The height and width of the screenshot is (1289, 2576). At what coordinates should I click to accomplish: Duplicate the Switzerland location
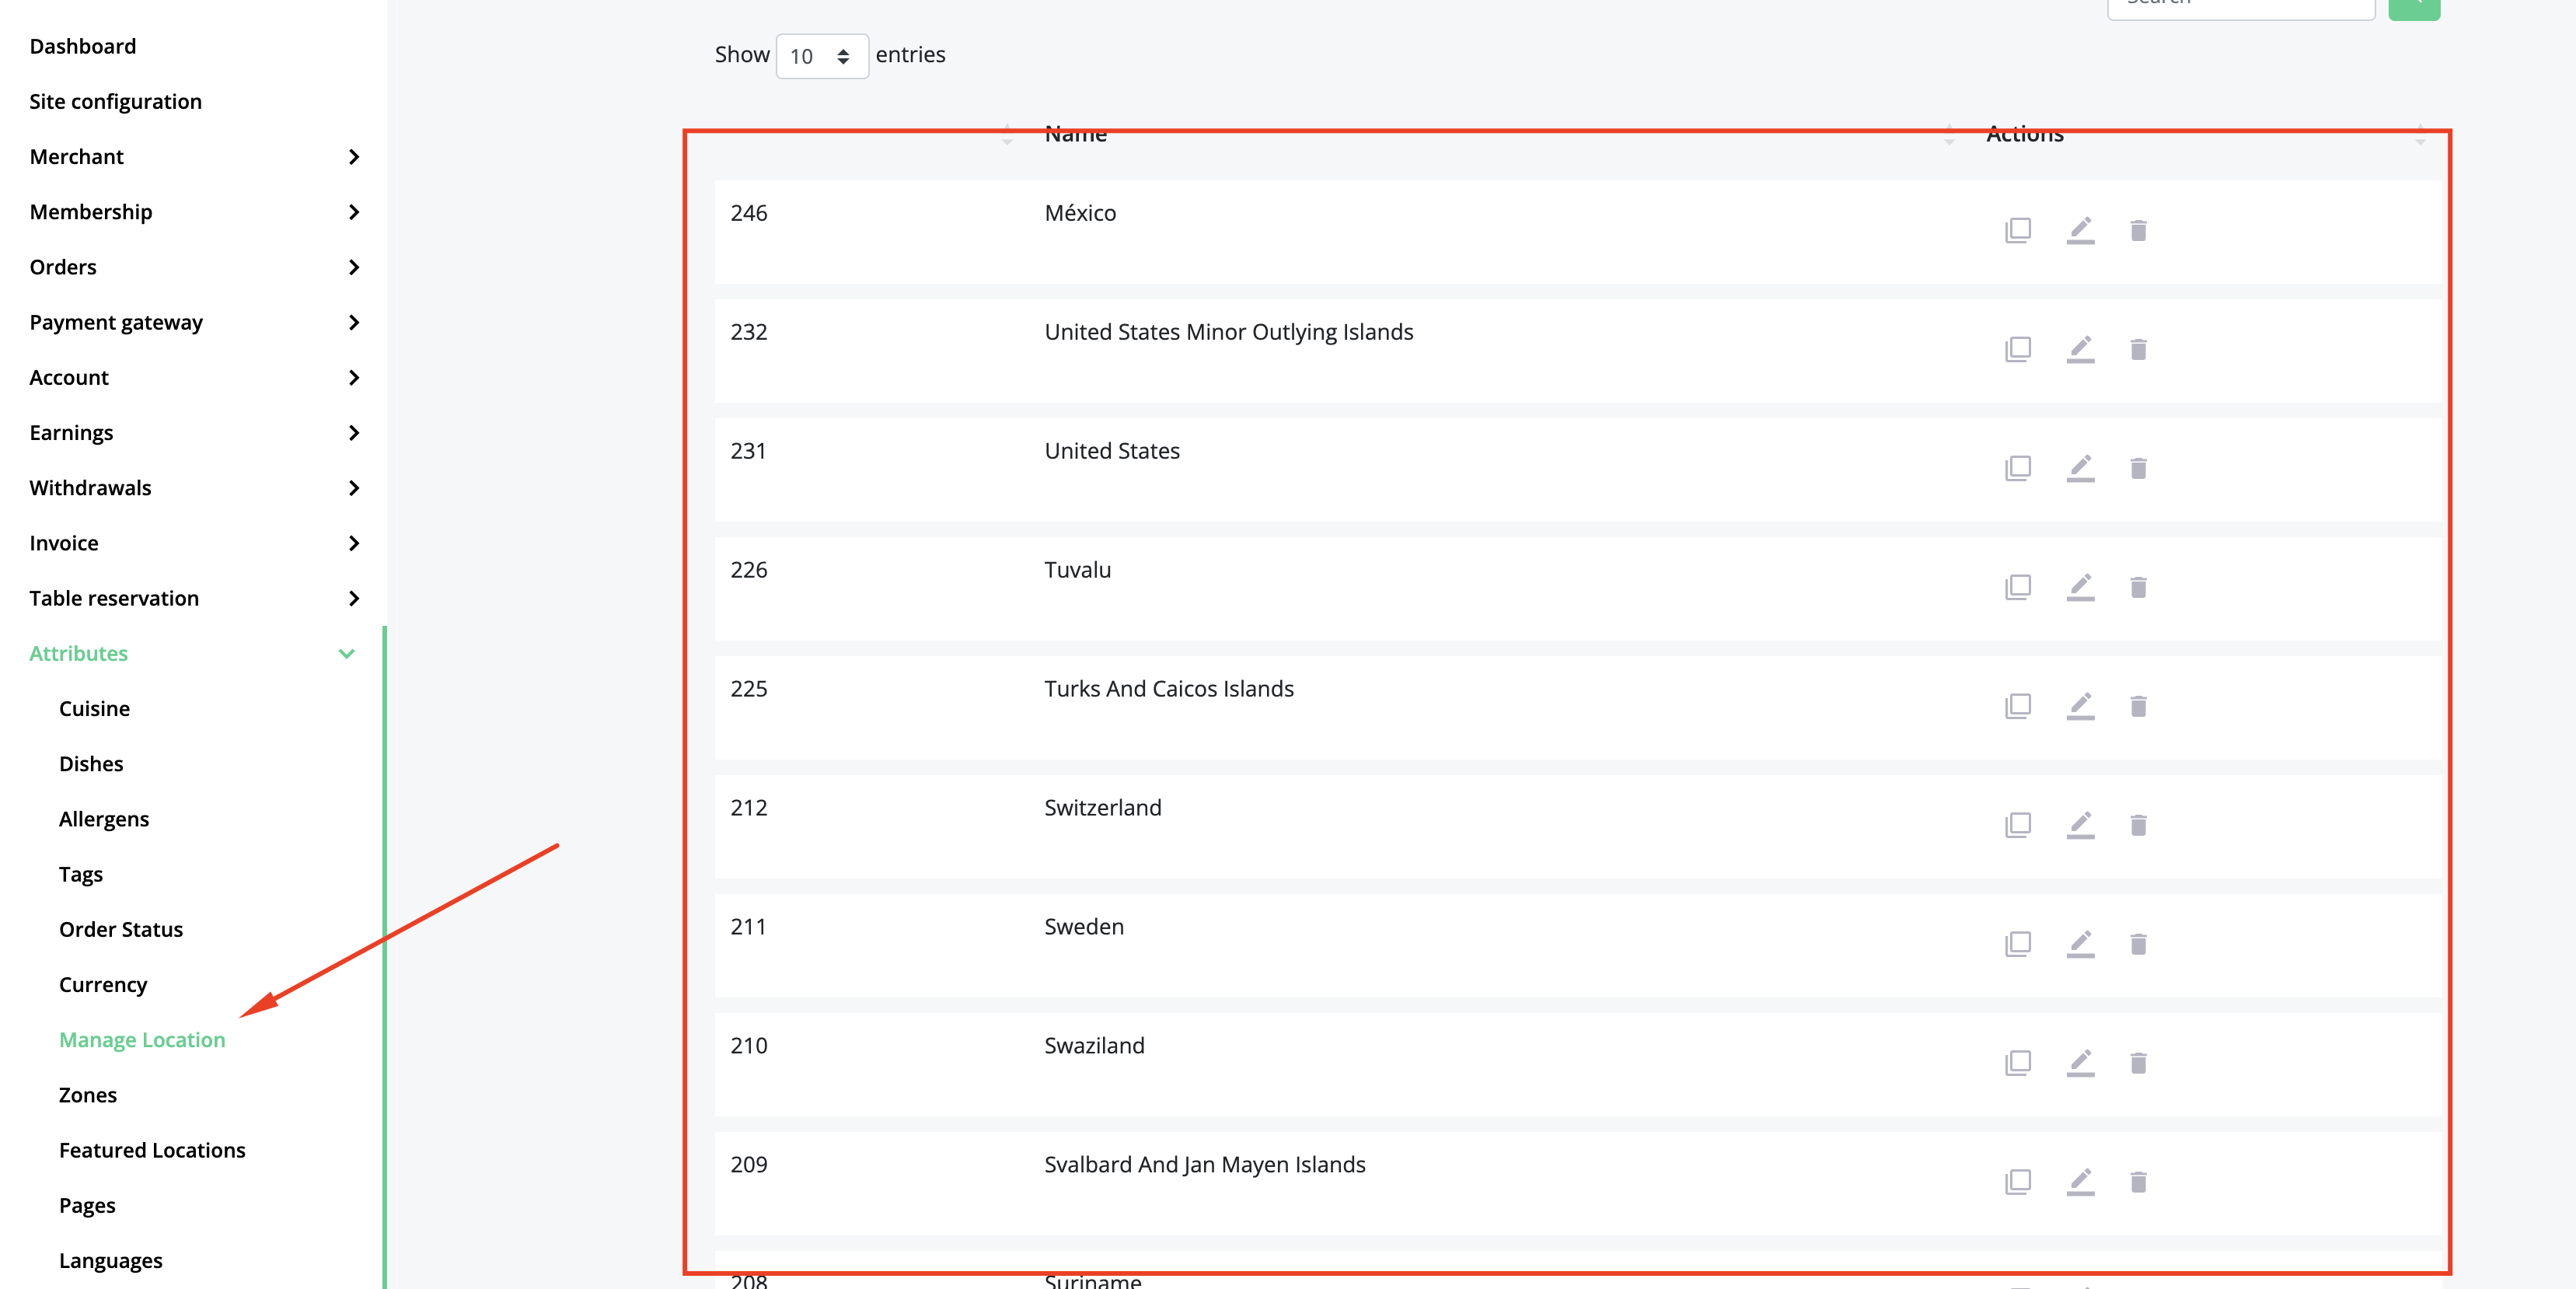2017,826
